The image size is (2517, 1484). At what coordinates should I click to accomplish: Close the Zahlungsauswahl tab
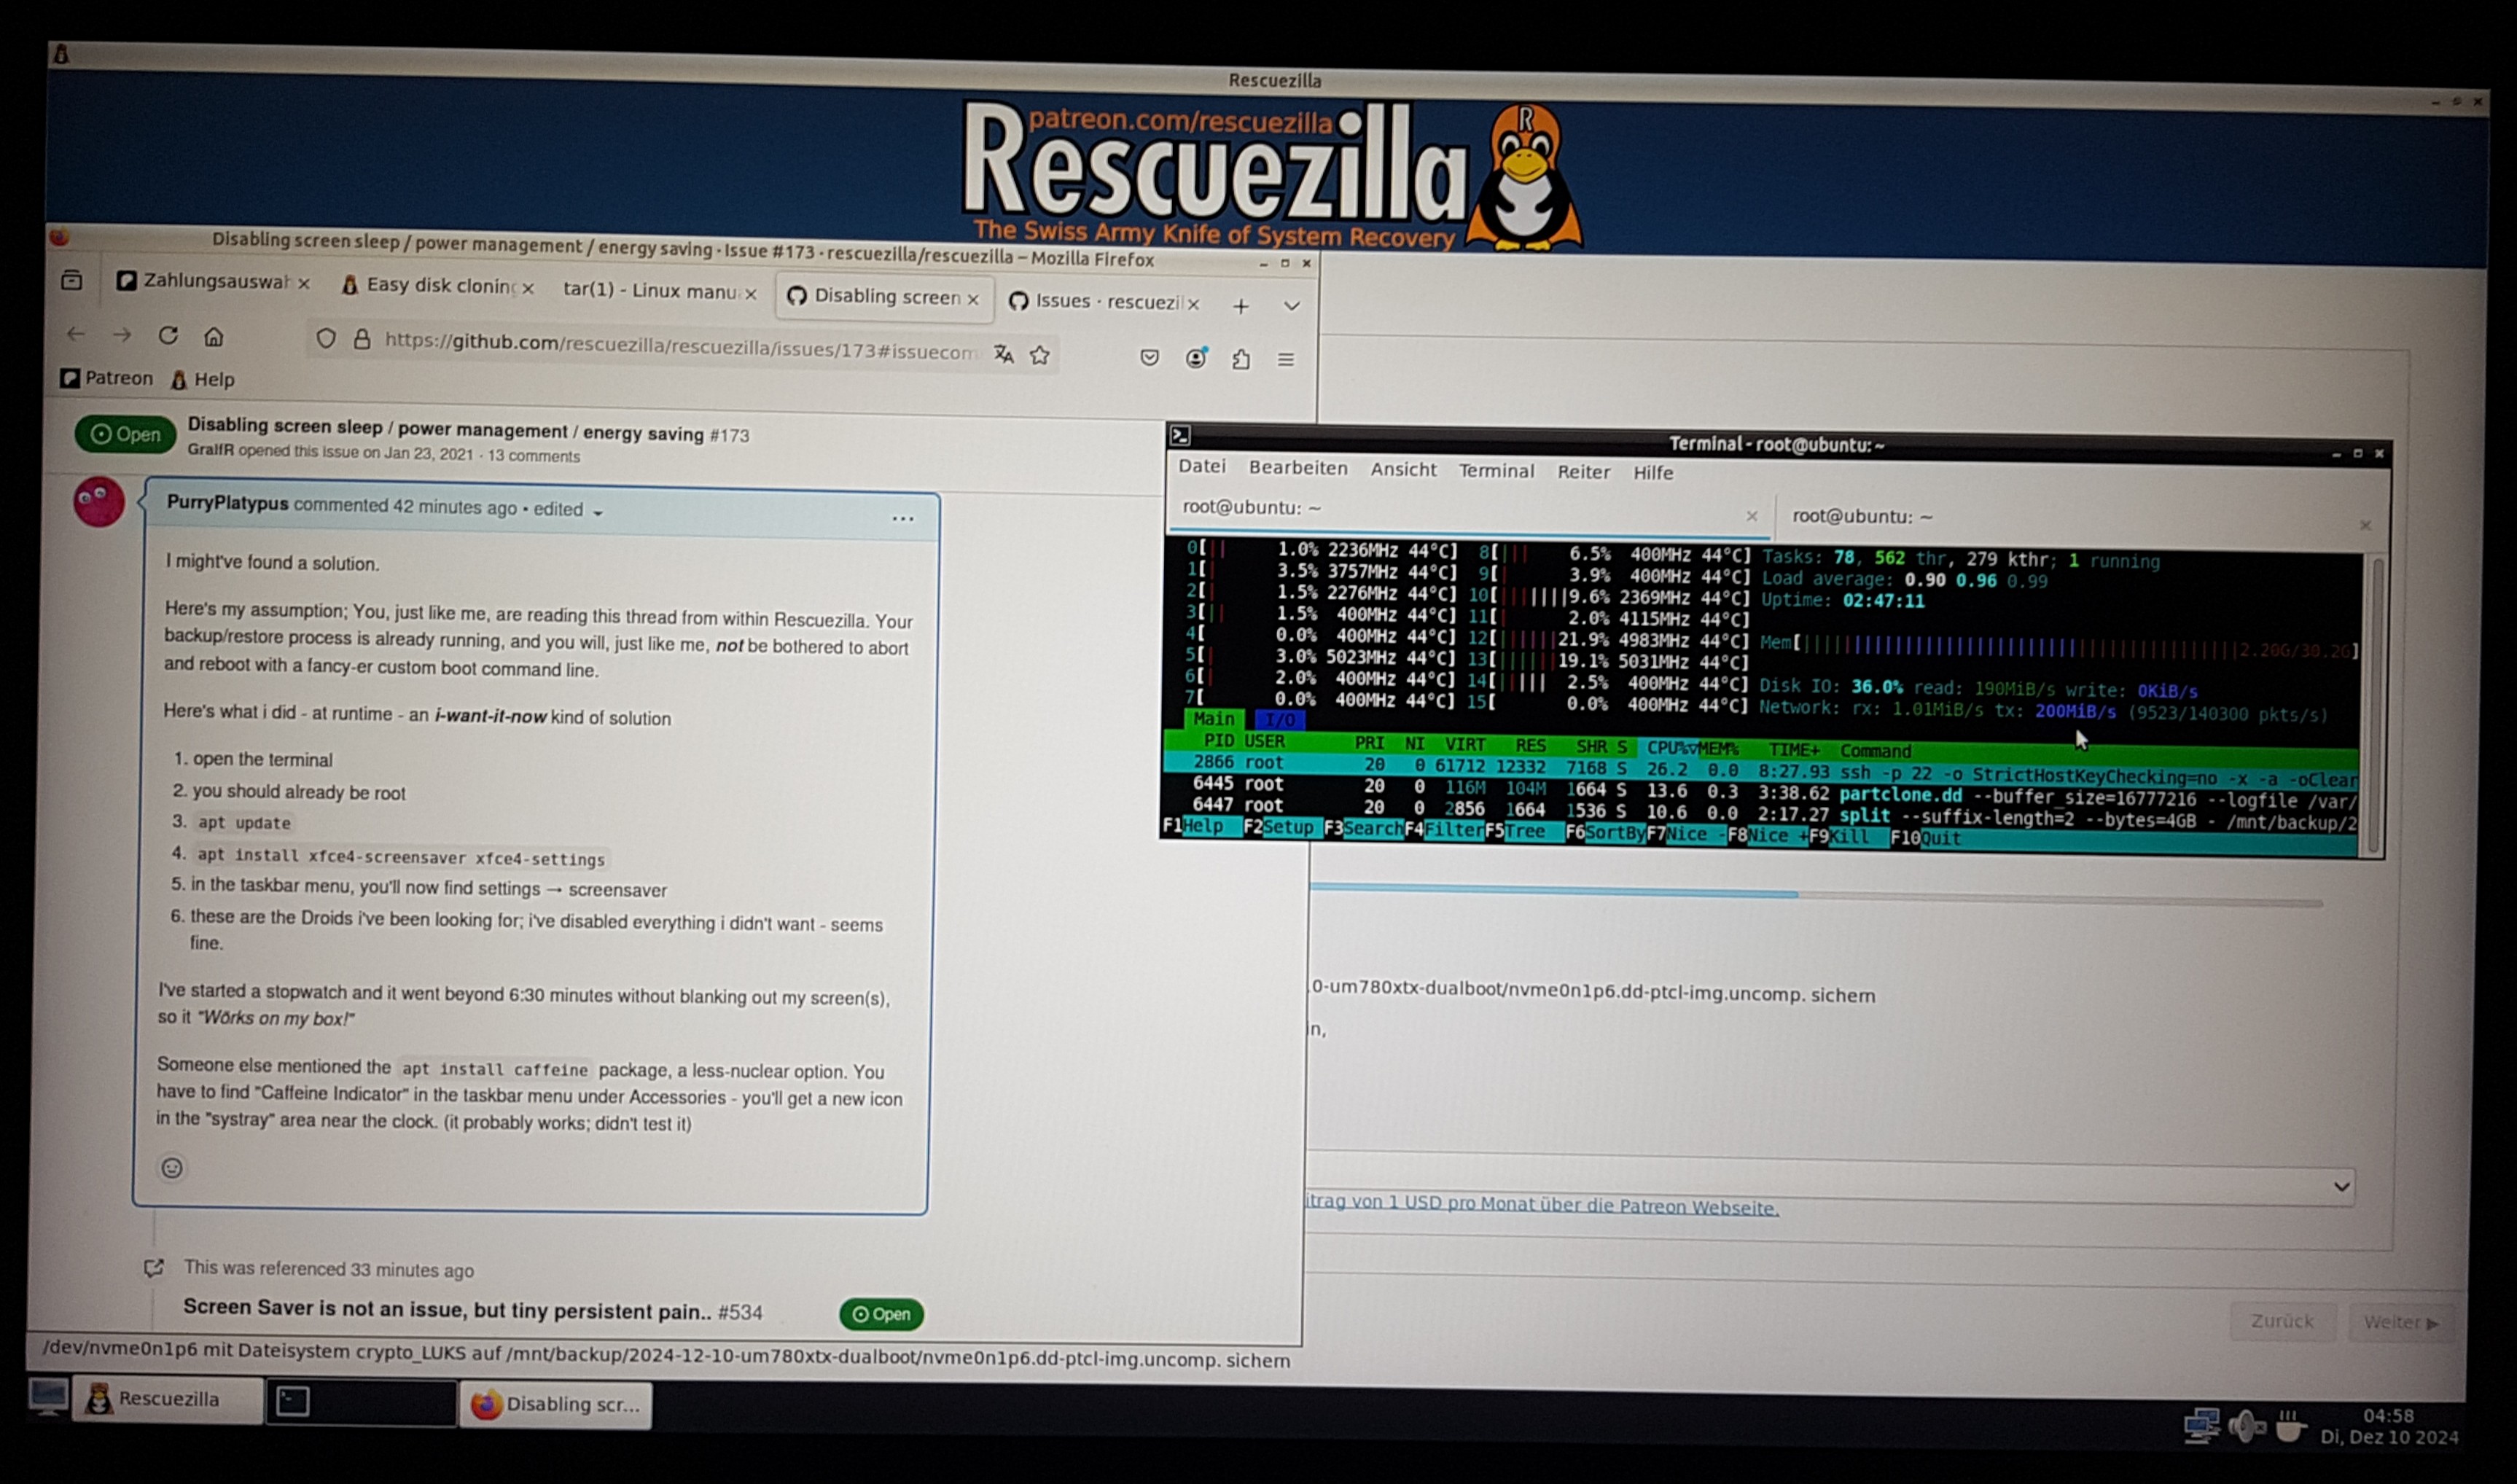pos(304,284)
